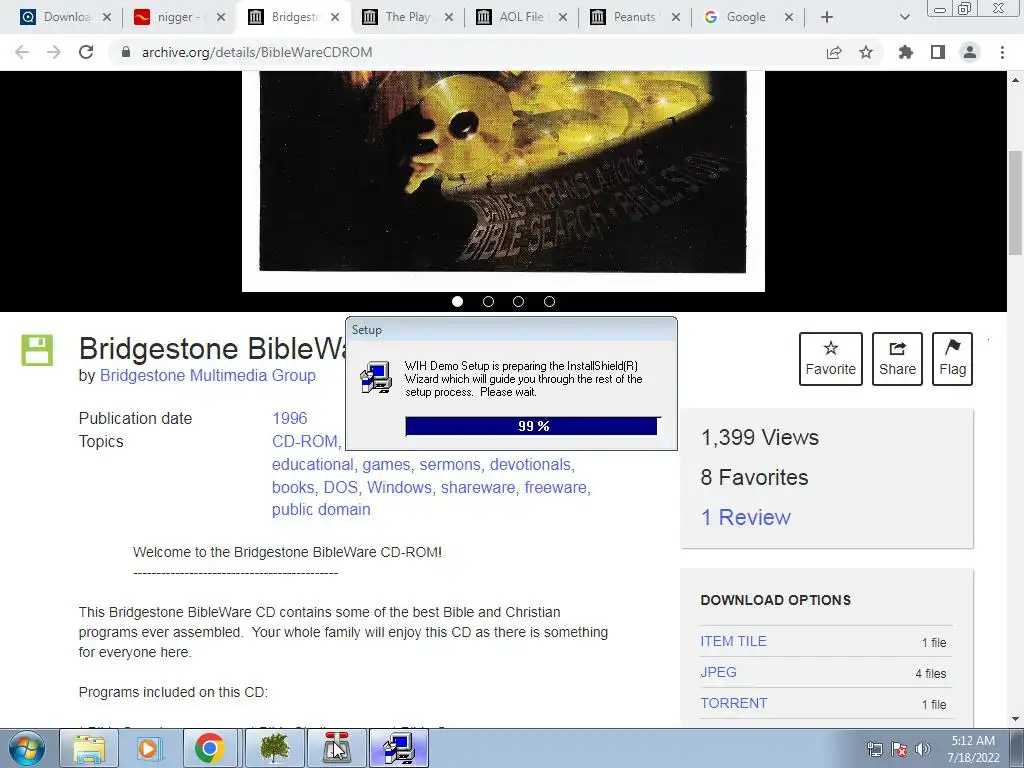Image resolution: width=1024 pixels, height=768 pixels.
Task: Open the Windows topic link
Action: [399, 487]
